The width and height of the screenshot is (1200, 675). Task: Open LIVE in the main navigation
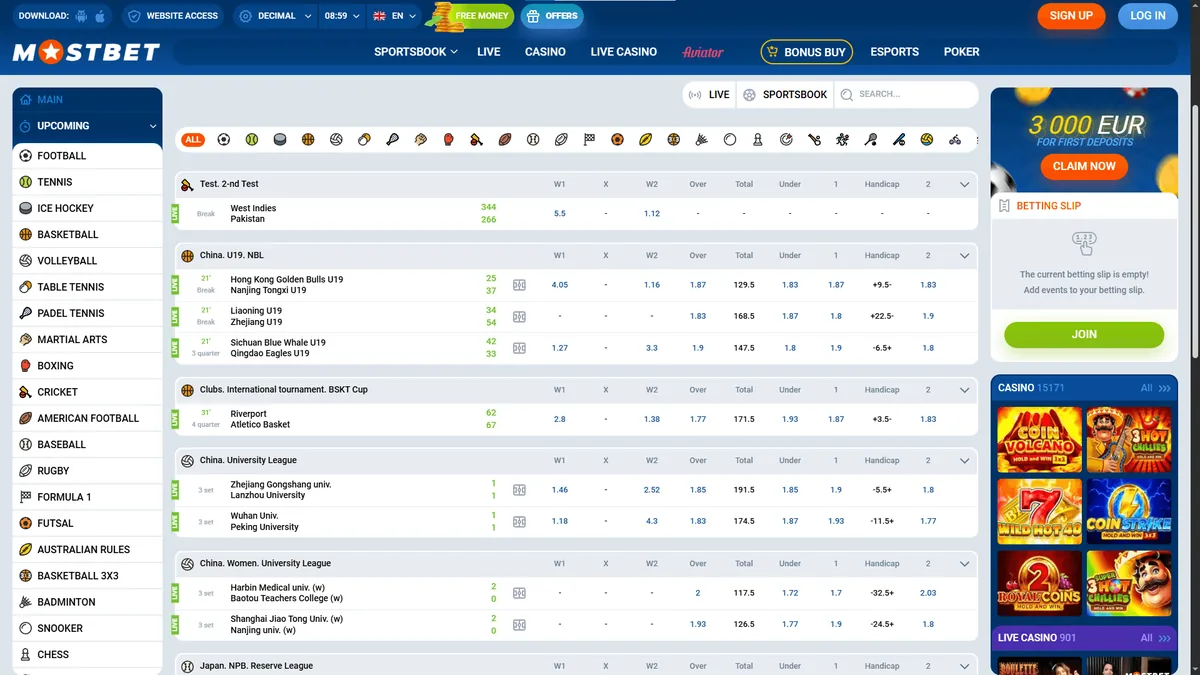point(489,52)
